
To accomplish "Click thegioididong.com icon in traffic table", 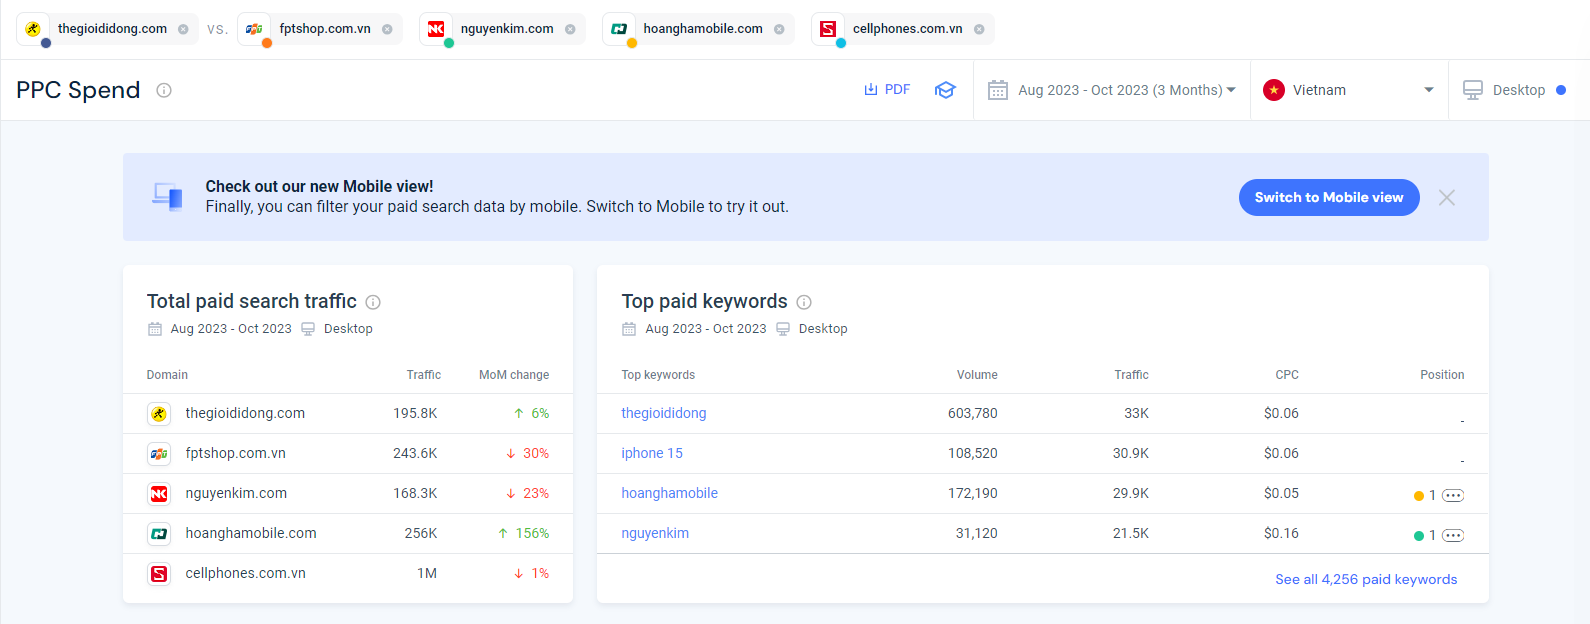I will [x=159, y=414].
